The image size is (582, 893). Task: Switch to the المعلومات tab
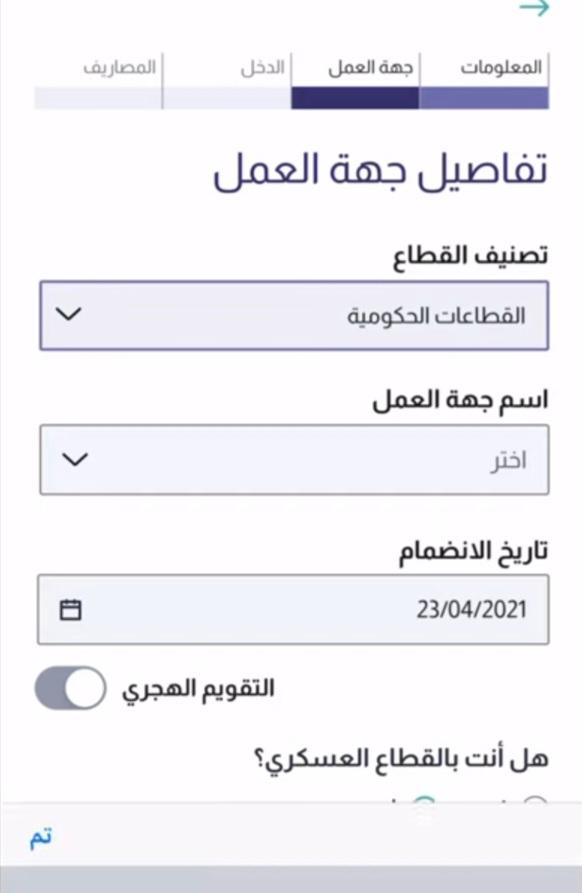[x=501, y=68]
